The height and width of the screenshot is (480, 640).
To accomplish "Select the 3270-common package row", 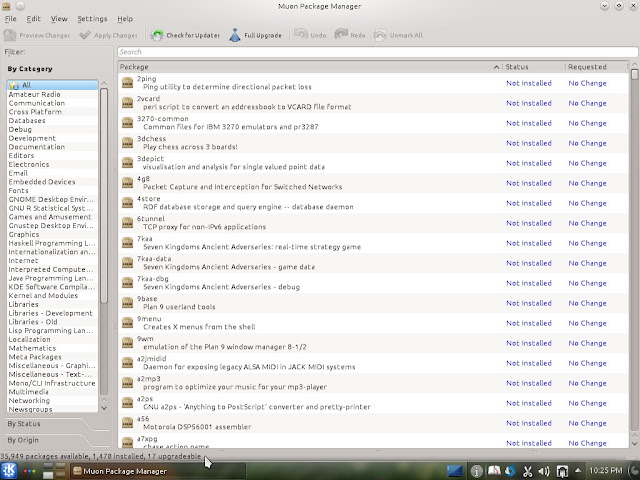I will 373,123.
